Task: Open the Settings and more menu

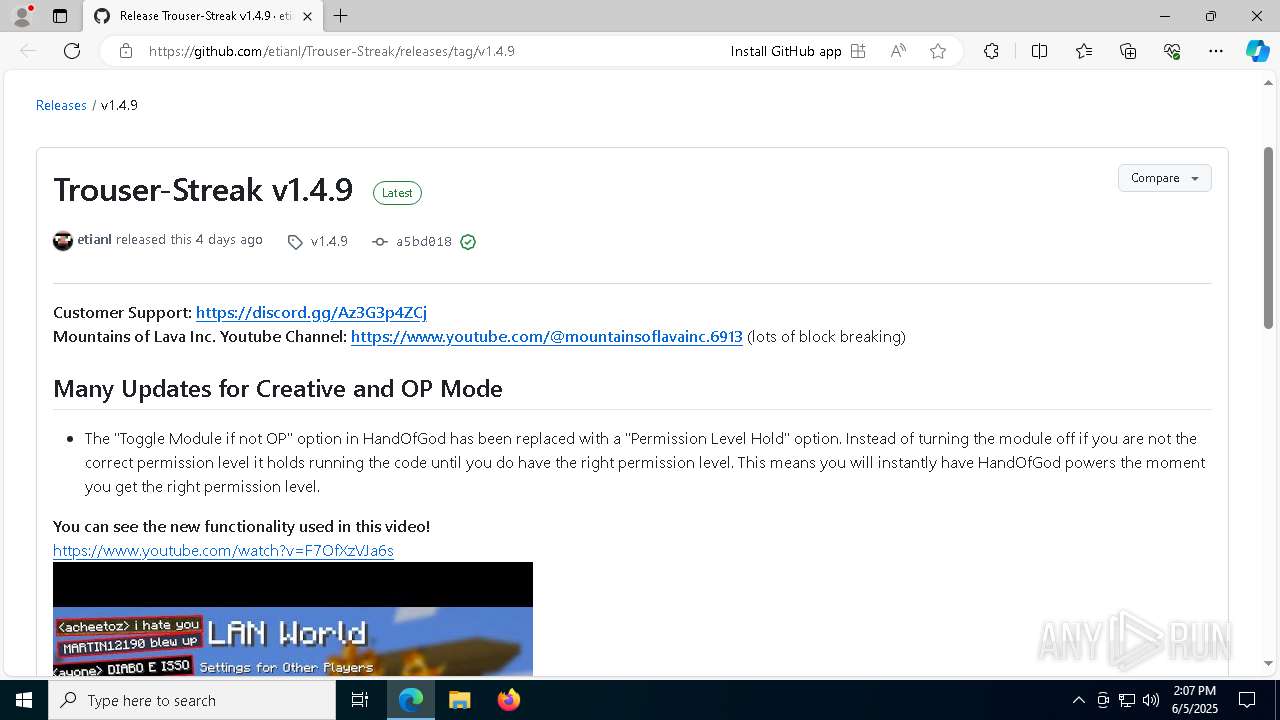Action: click(1216, 51)
